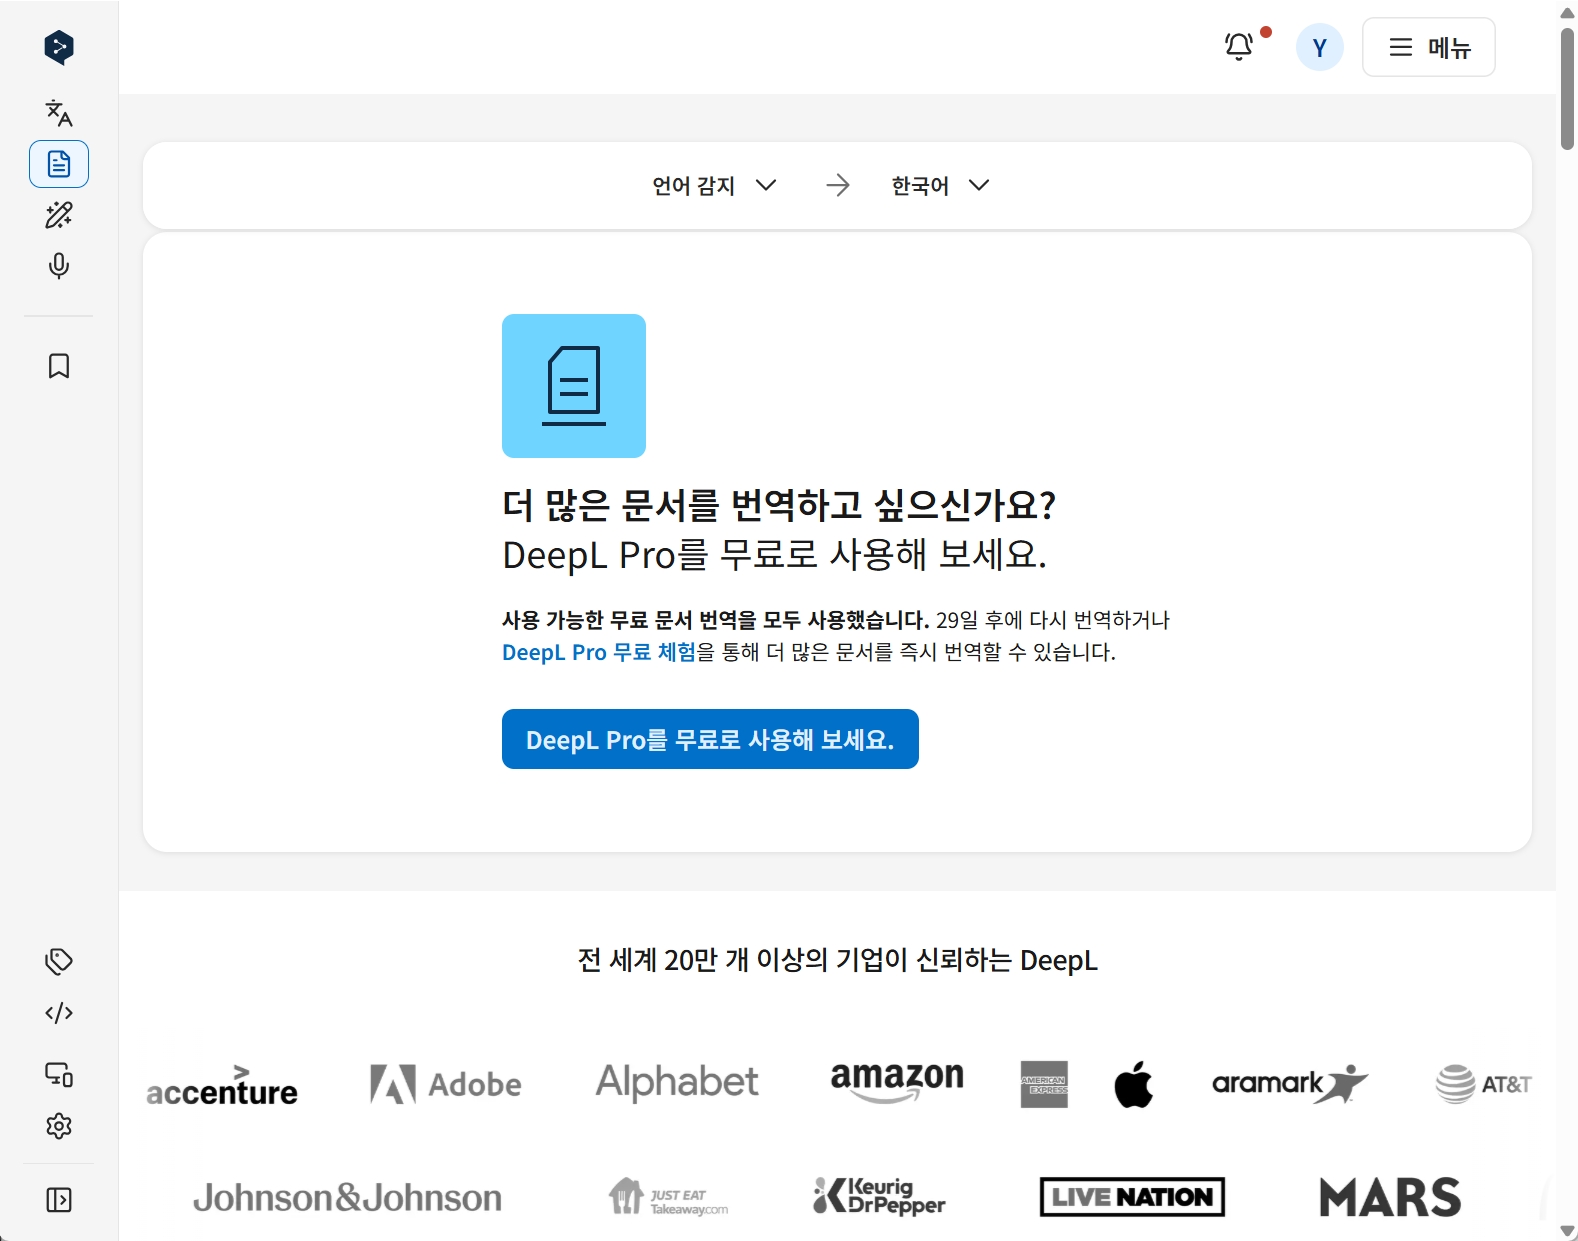Image resolution: width=1578 pixels, height=1241 pixels.
Task: Click the Just Eat Takeaway logo
Action: coord(668,1196)
